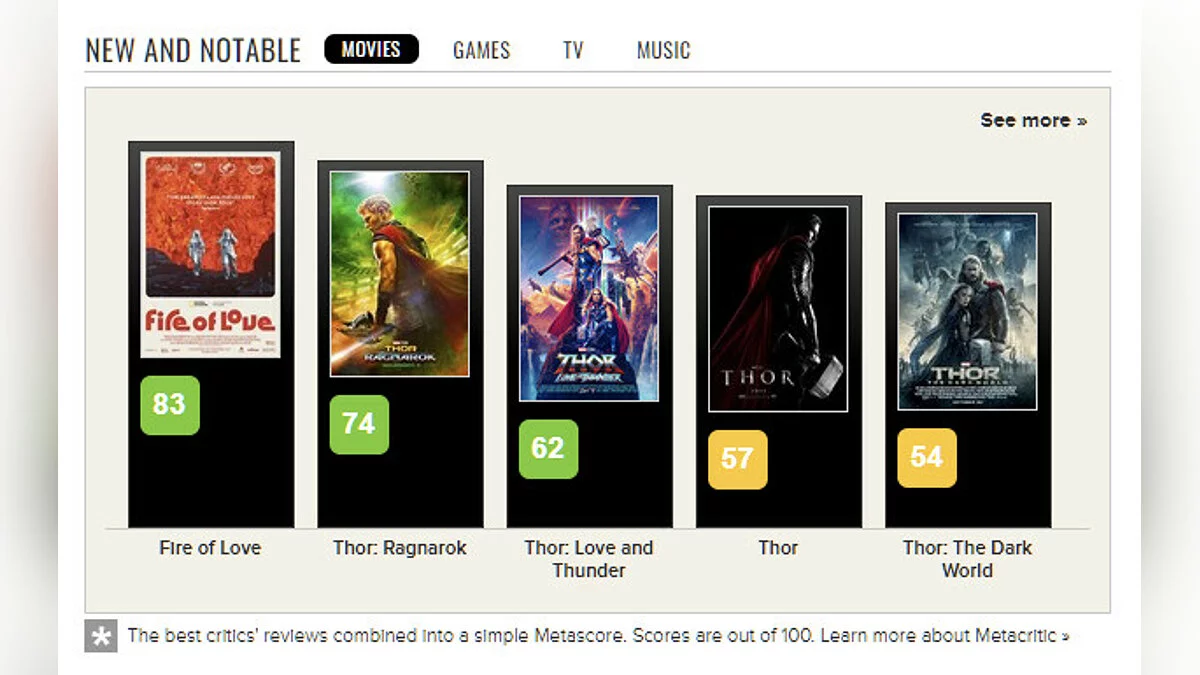Click the yellow 57 score badge
The image size is (1200, 675).
tap(737, 459)
